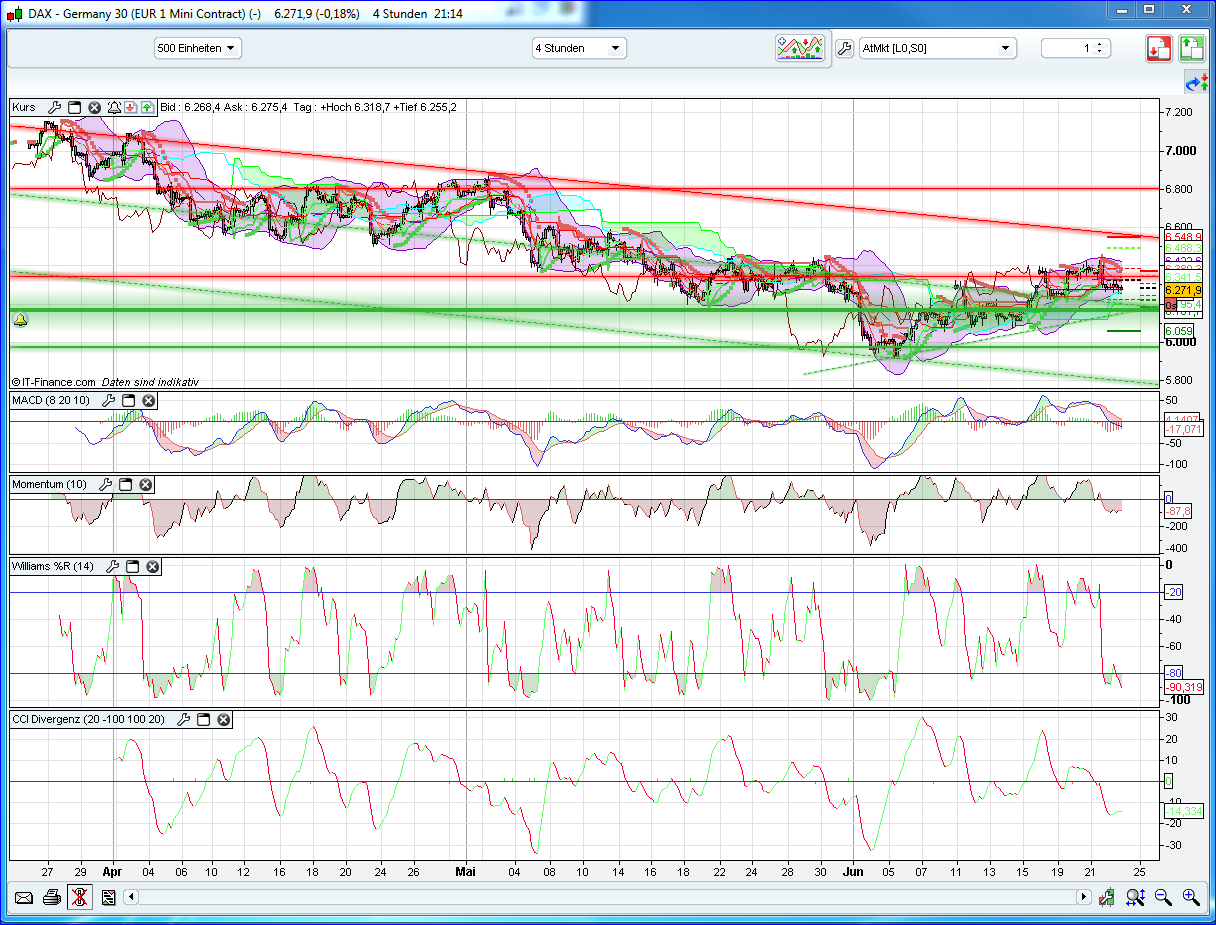Click the horizontal chart scrollbar right arrow
Viewport: 1216px width, 925px height.
click(1083, 897)
